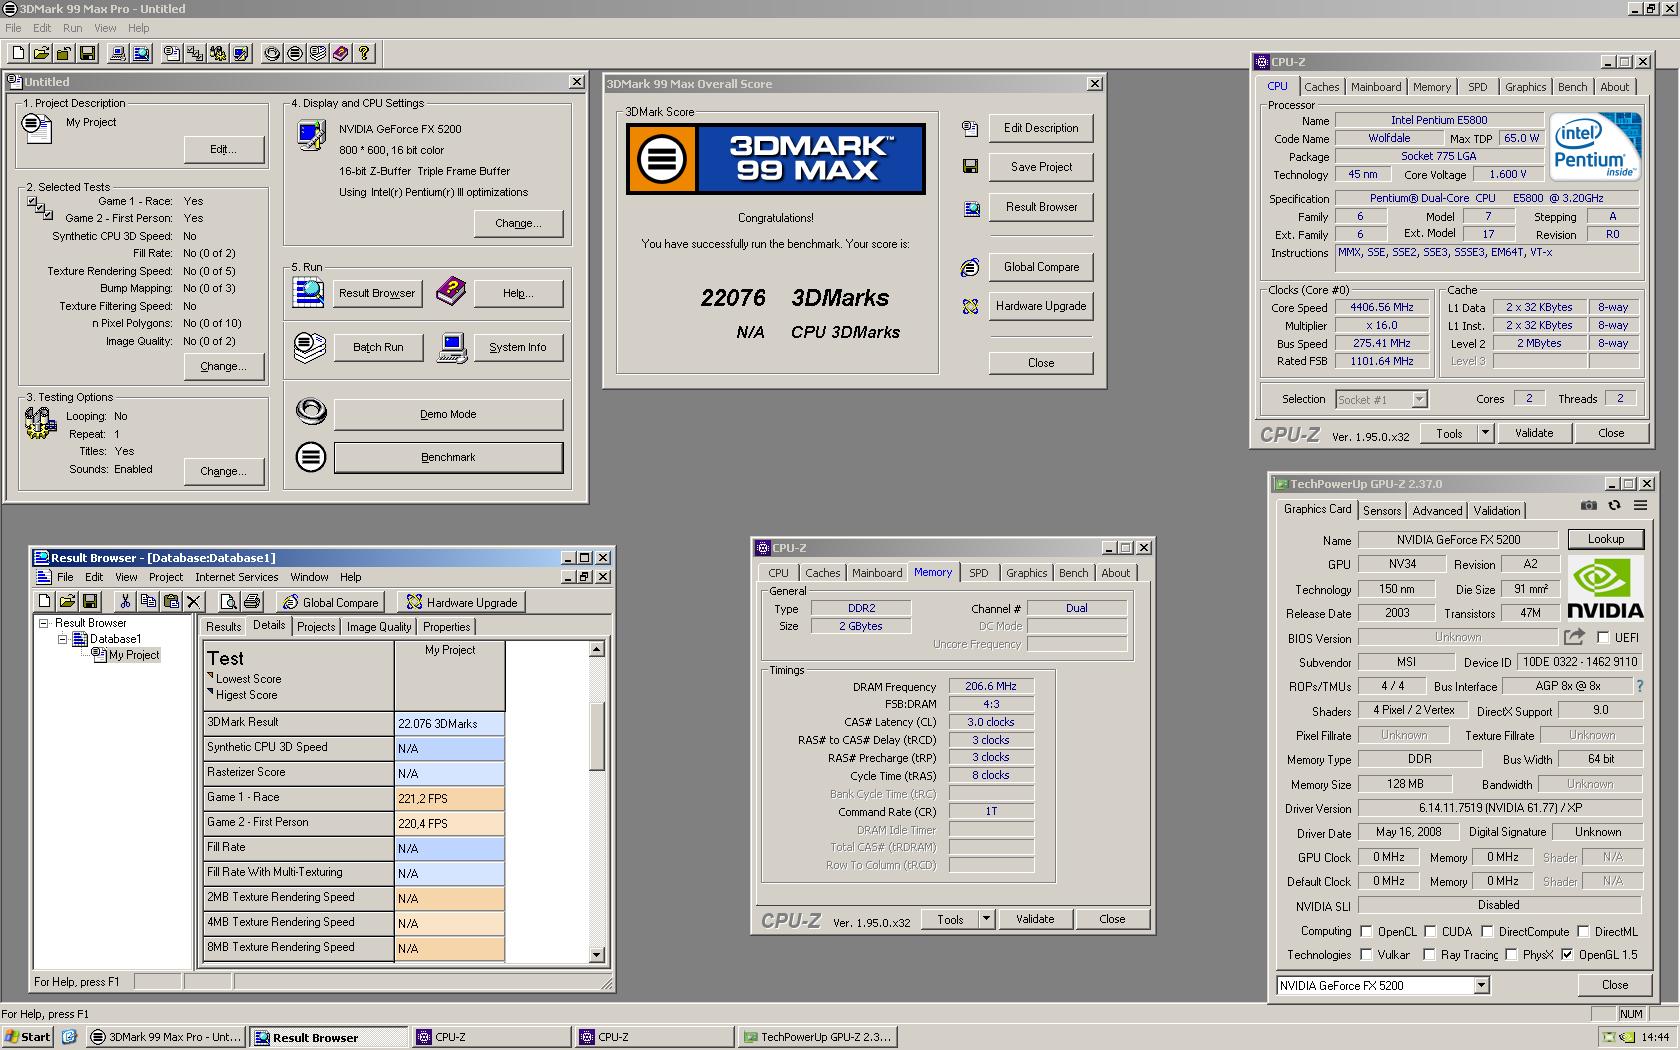The height and width of the screenshot is (1050, 1680).
Task: Click the Save icon in Result Browser toolbar
Action: click(90, 601)
